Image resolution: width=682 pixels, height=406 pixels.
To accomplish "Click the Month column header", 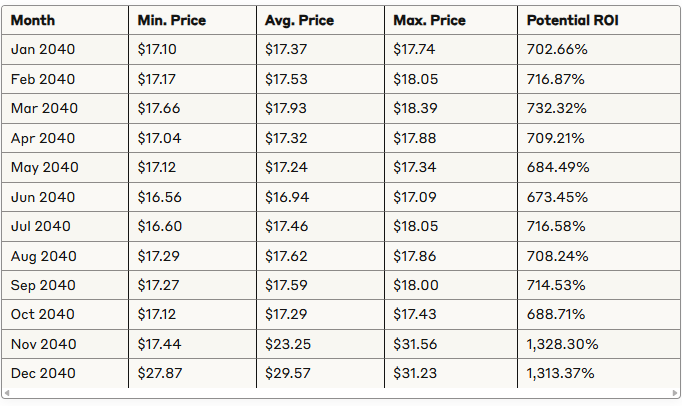I will (x=33, y=20).
